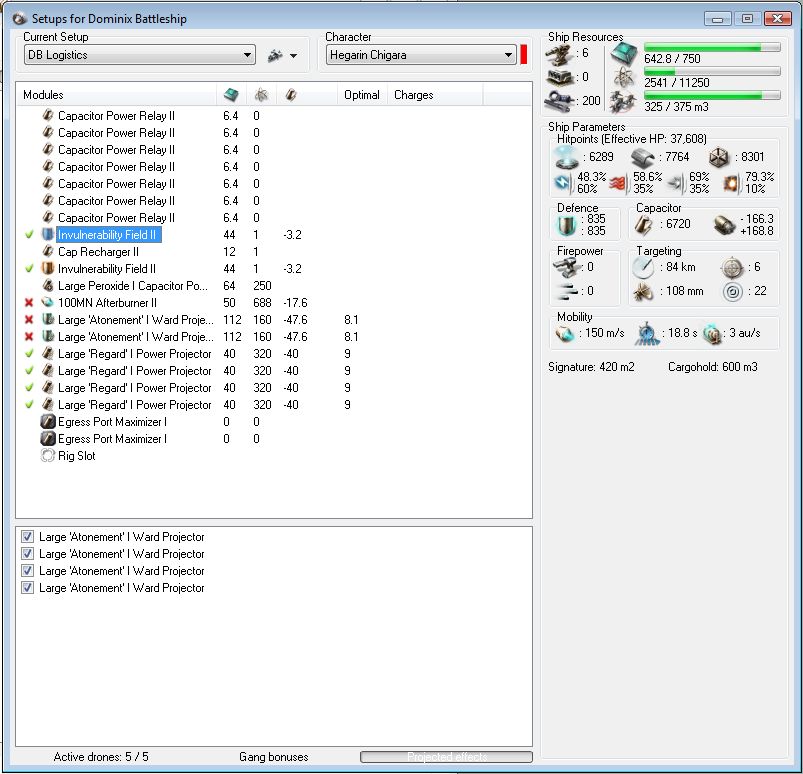Click the max locked targets icon beside 6
803x774 pixels.
click(732, 267)
